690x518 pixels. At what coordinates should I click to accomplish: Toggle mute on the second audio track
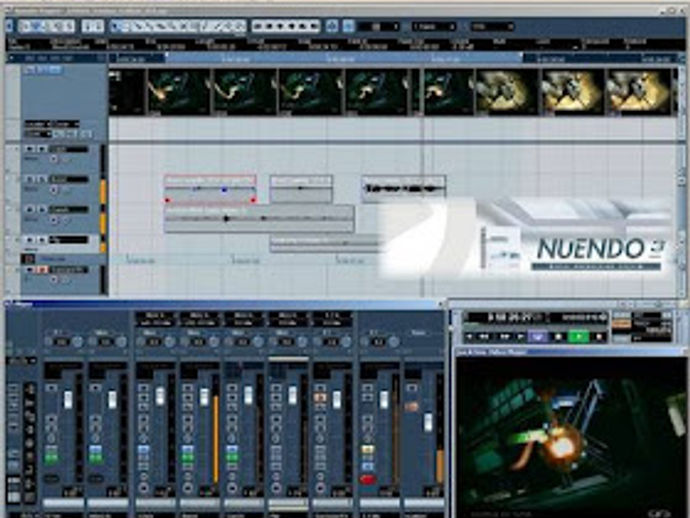(x=30, y=179)
